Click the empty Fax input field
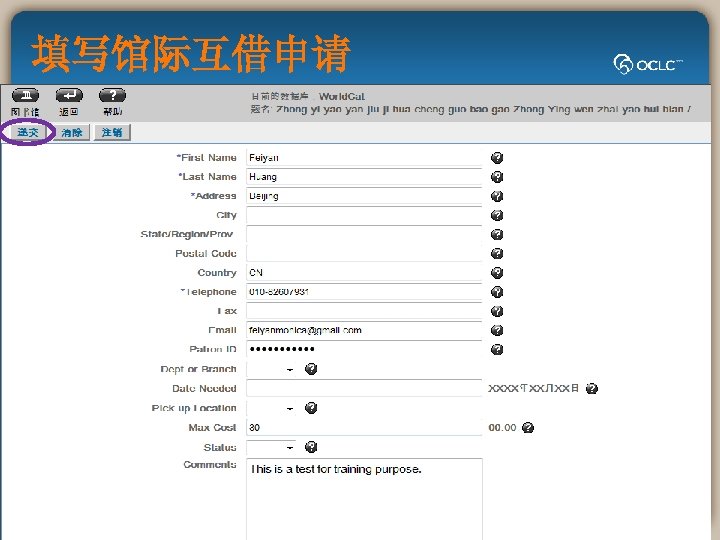The width and height of the screenshot is (720, 540). [x=364, y=311]
